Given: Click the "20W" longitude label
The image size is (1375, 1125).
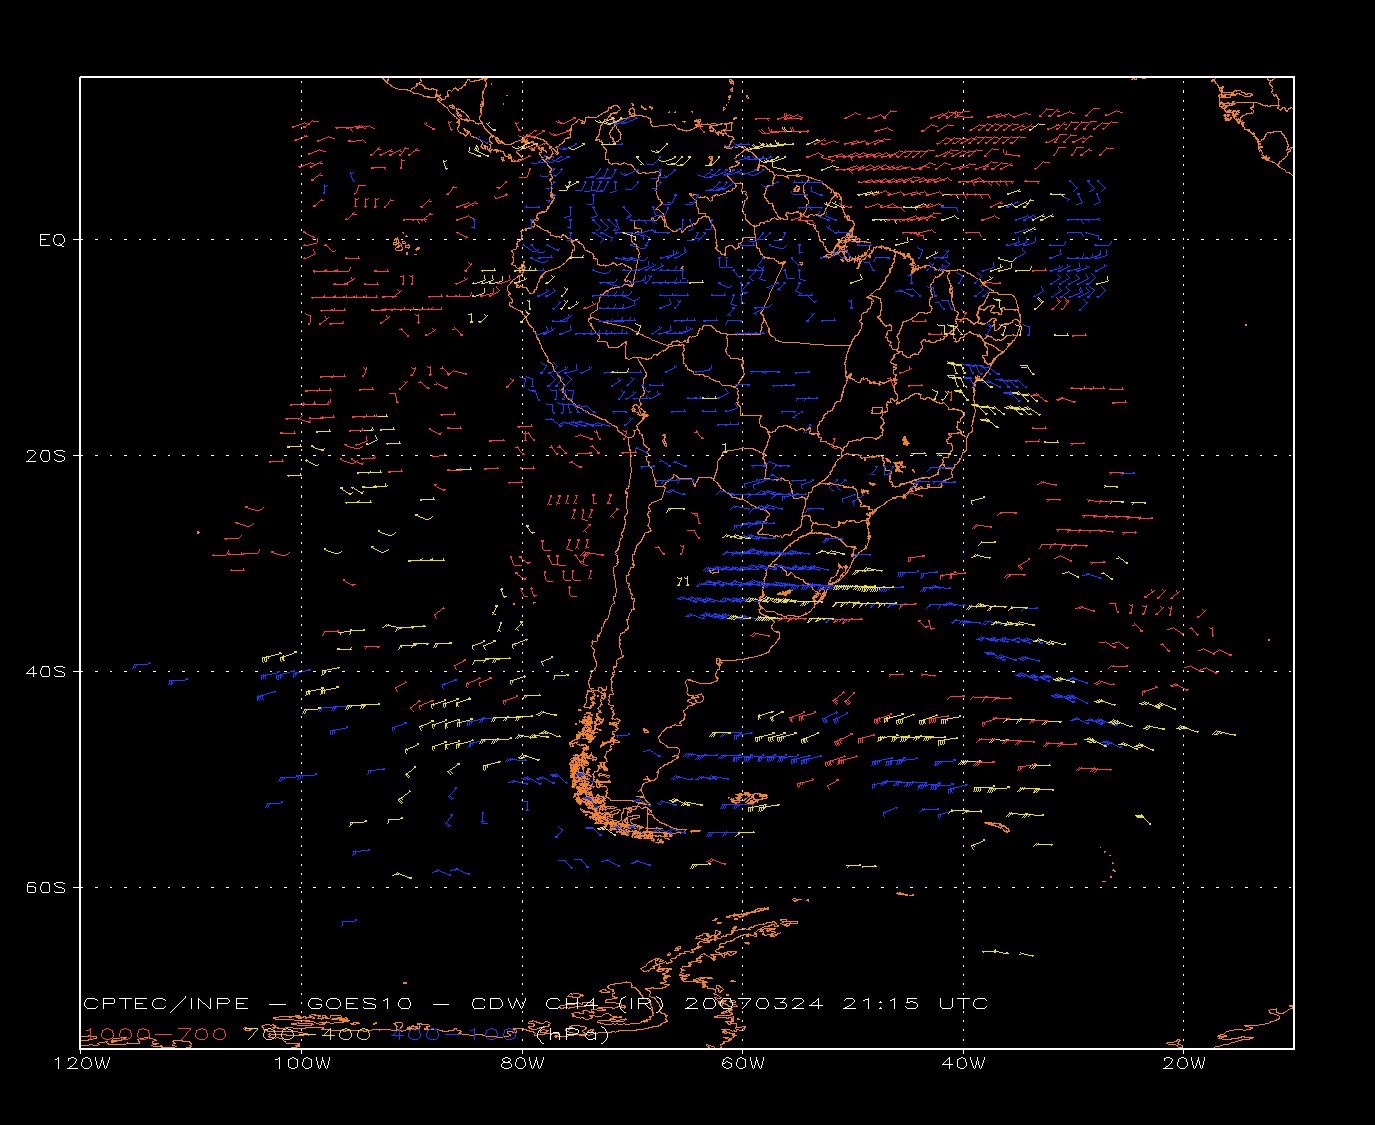Looking at the screenshot, I should click(x=1184, y=1064).
